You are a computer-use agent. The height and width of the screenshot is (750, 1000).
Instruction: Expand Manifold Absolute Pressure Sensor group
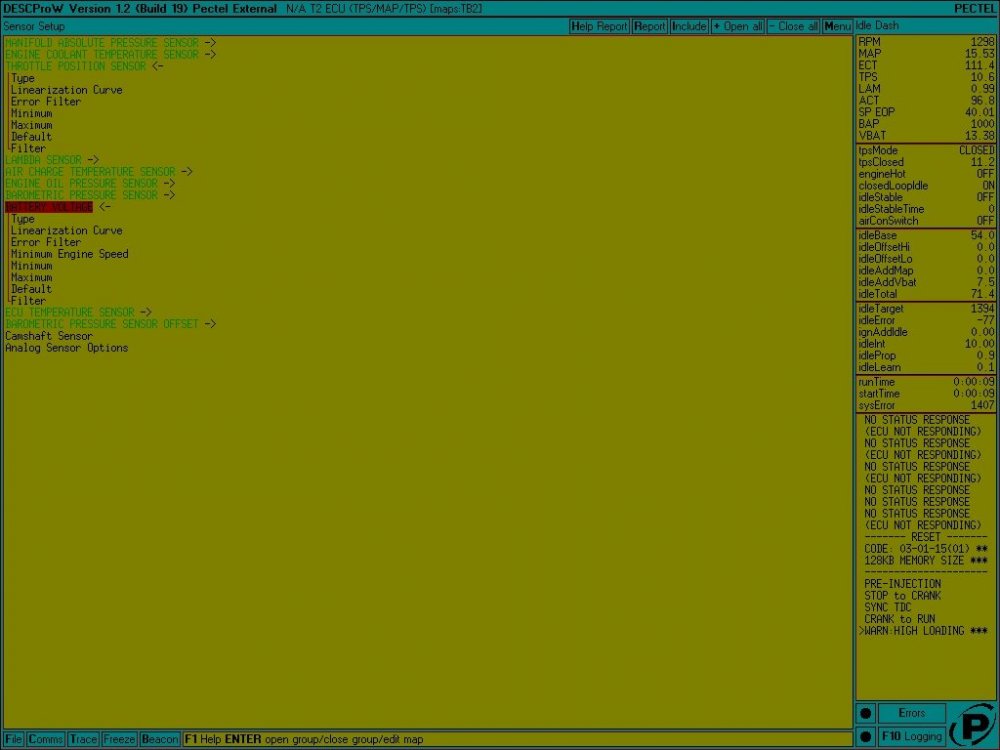pyautogui.click(x=110, y=43)
